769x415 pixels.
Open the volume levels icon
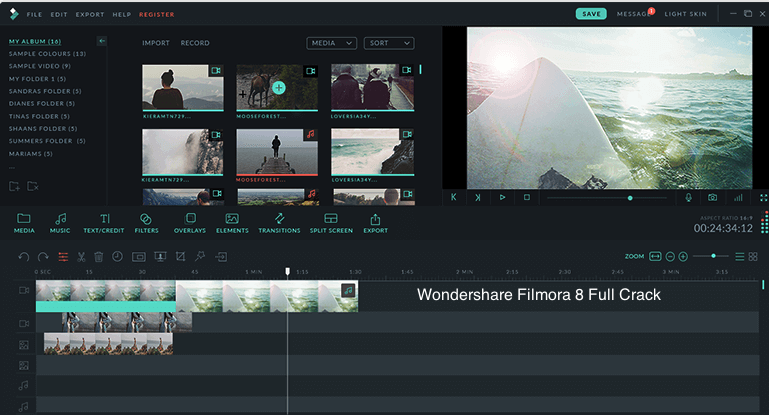point(738,197)
